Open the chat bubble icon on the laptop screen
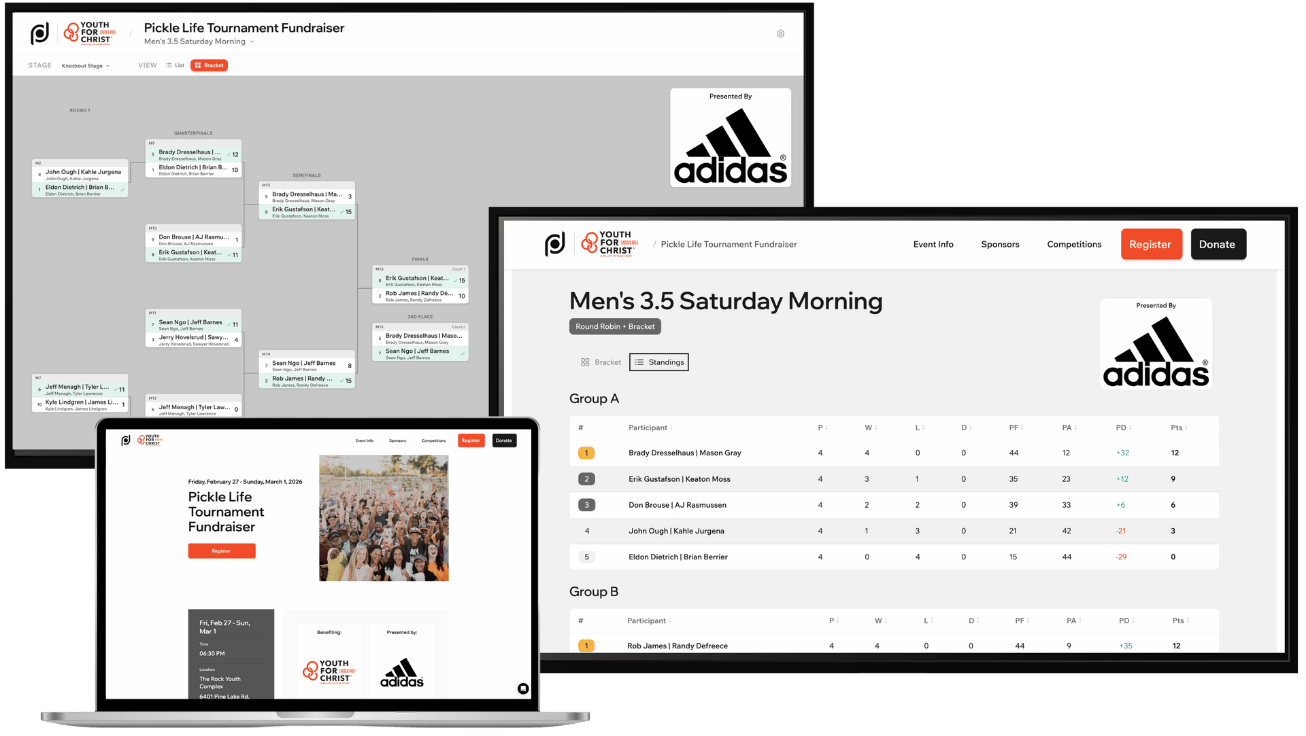 522,688
